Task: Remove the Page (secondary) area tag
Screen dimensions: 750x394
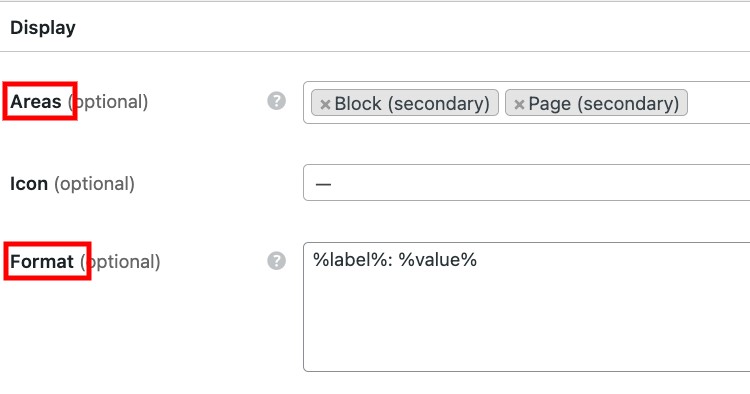Action: pyautogui.click(x=519, y=104)
